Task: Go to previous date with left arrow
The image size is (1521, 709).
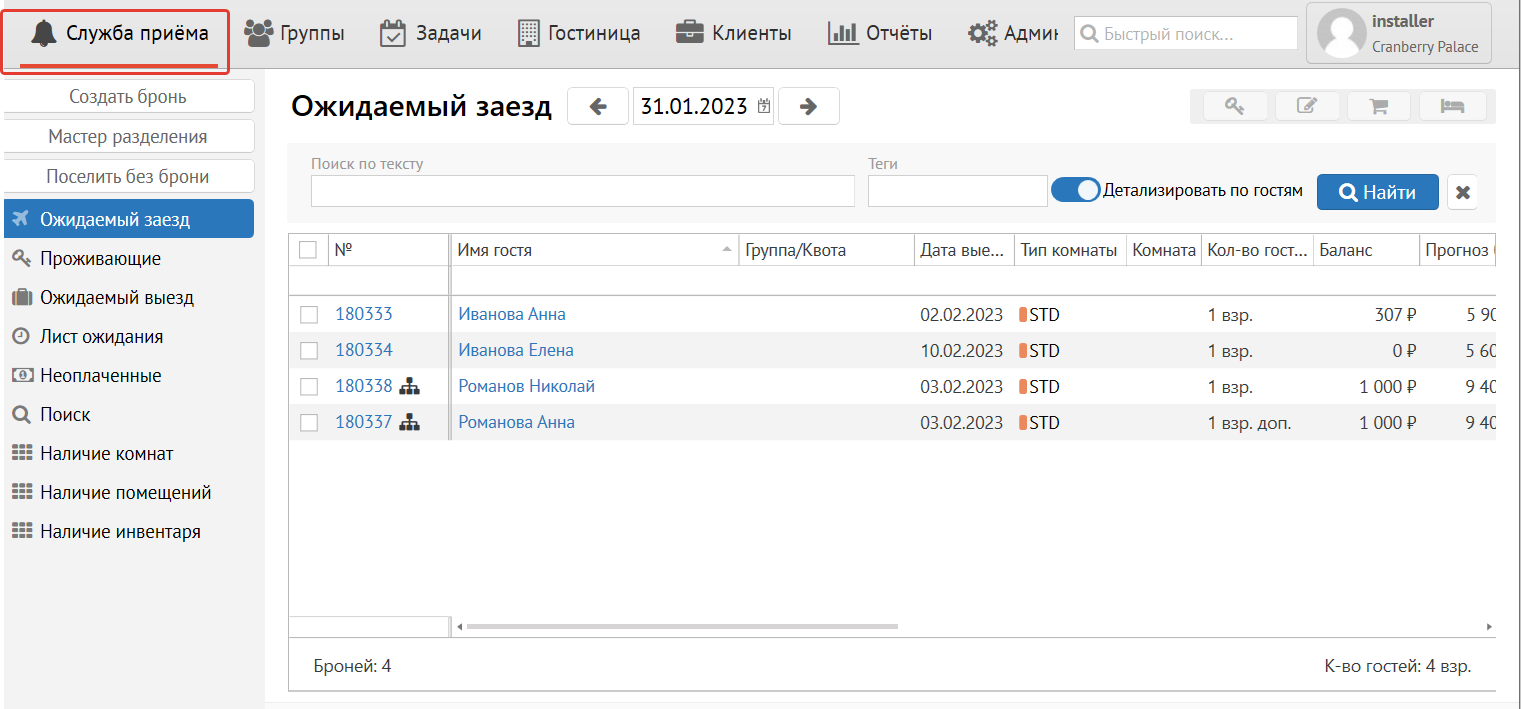Action: tap(598, 106)
